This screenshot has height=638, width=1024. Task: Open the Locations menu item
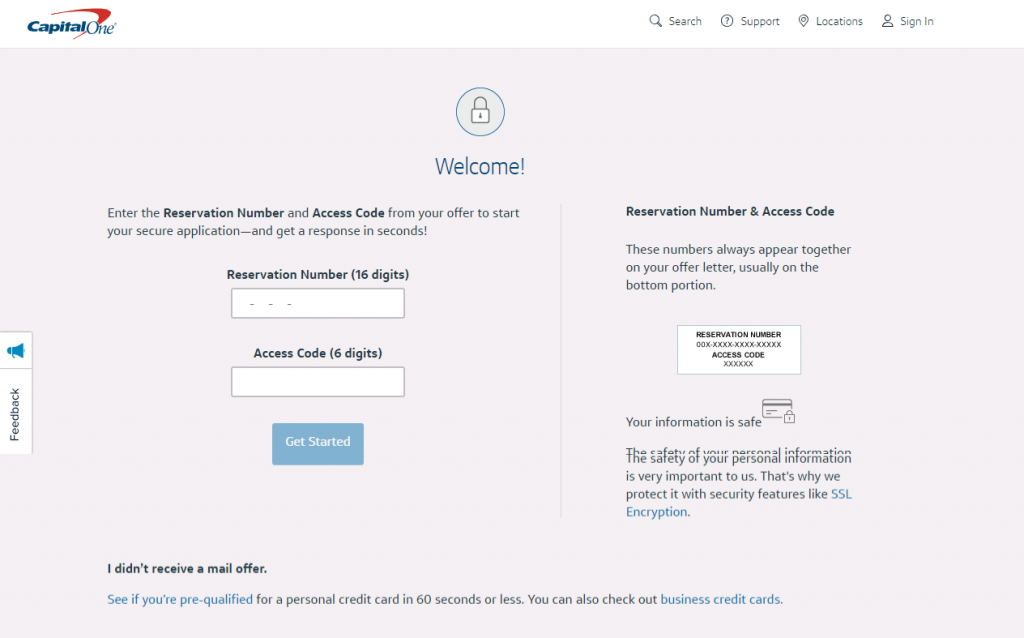pos(831,21)
